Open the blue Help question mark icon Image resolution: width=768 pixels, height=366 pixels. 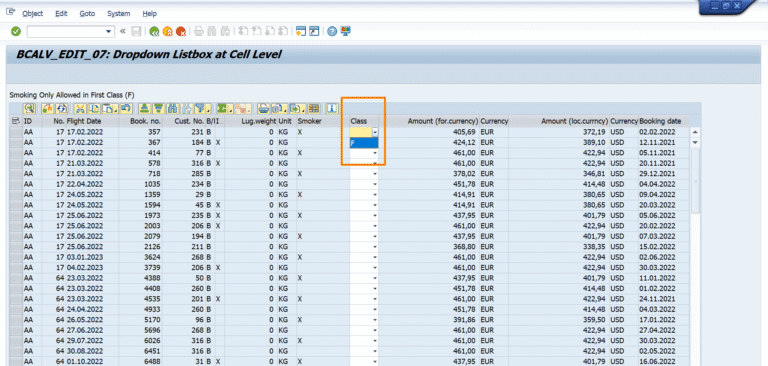[332, 31]
